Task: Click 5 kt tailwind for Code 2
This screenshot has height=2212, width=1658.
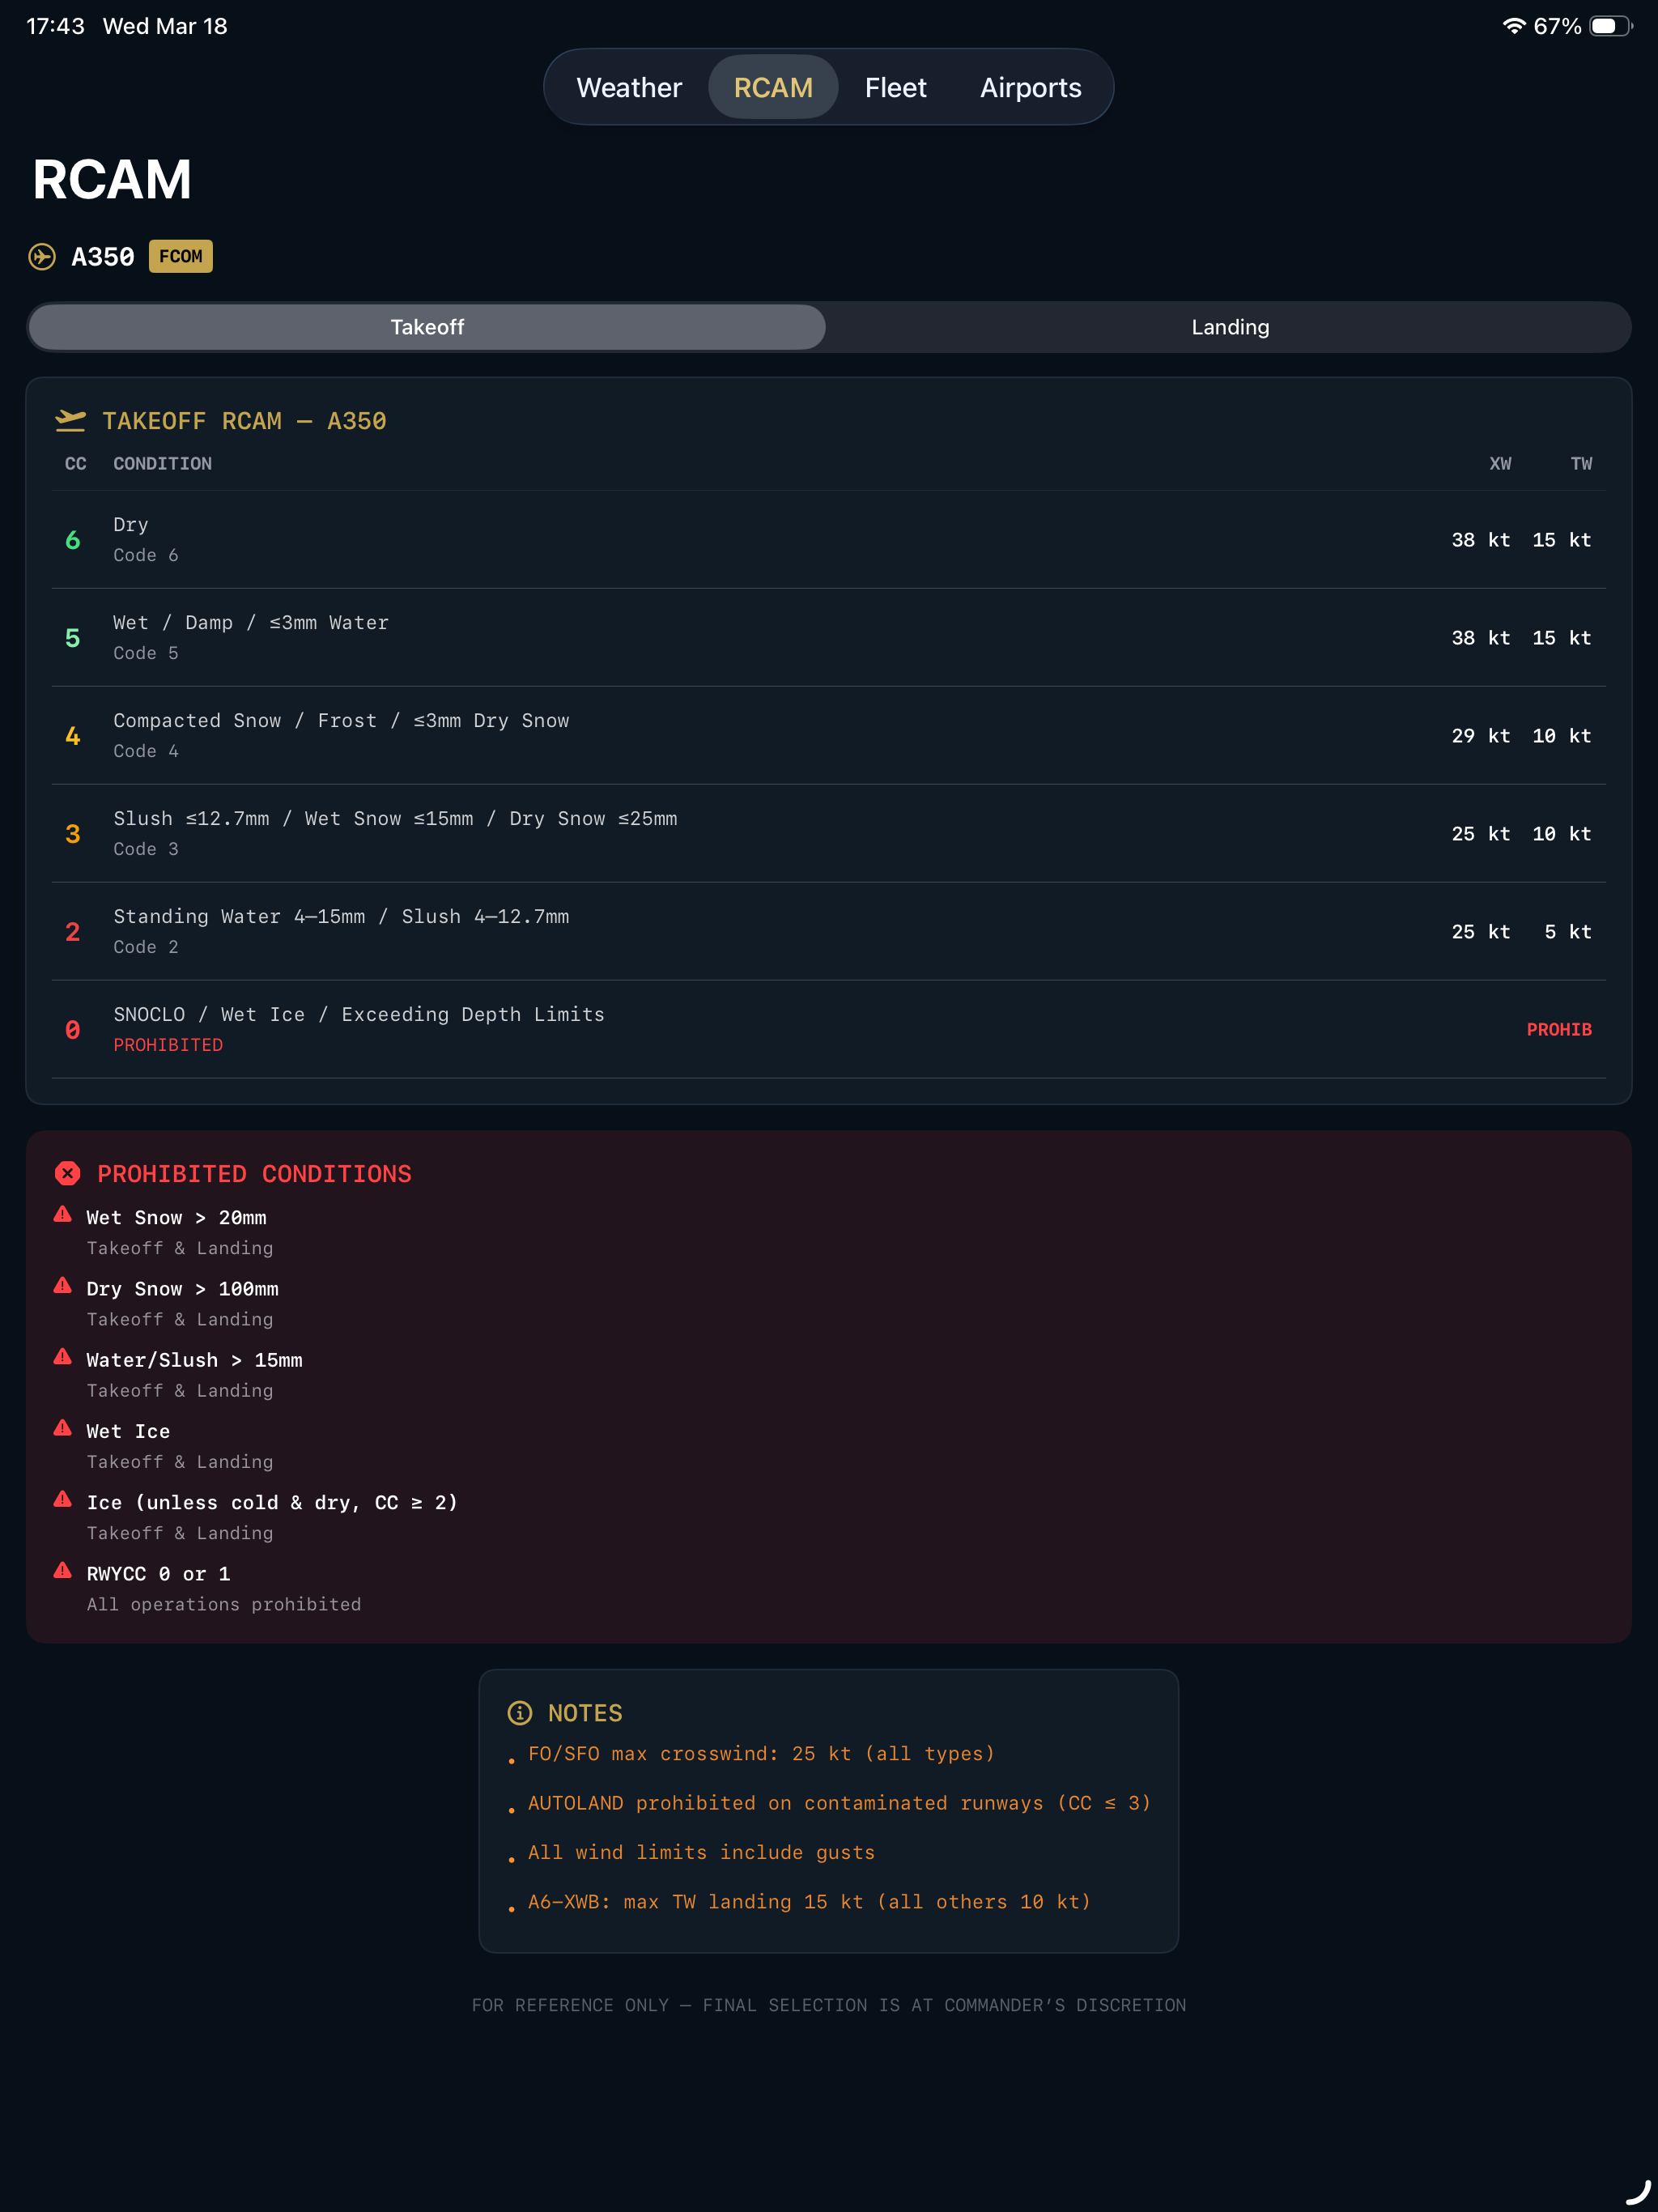Action: (x=1567, y=932)
